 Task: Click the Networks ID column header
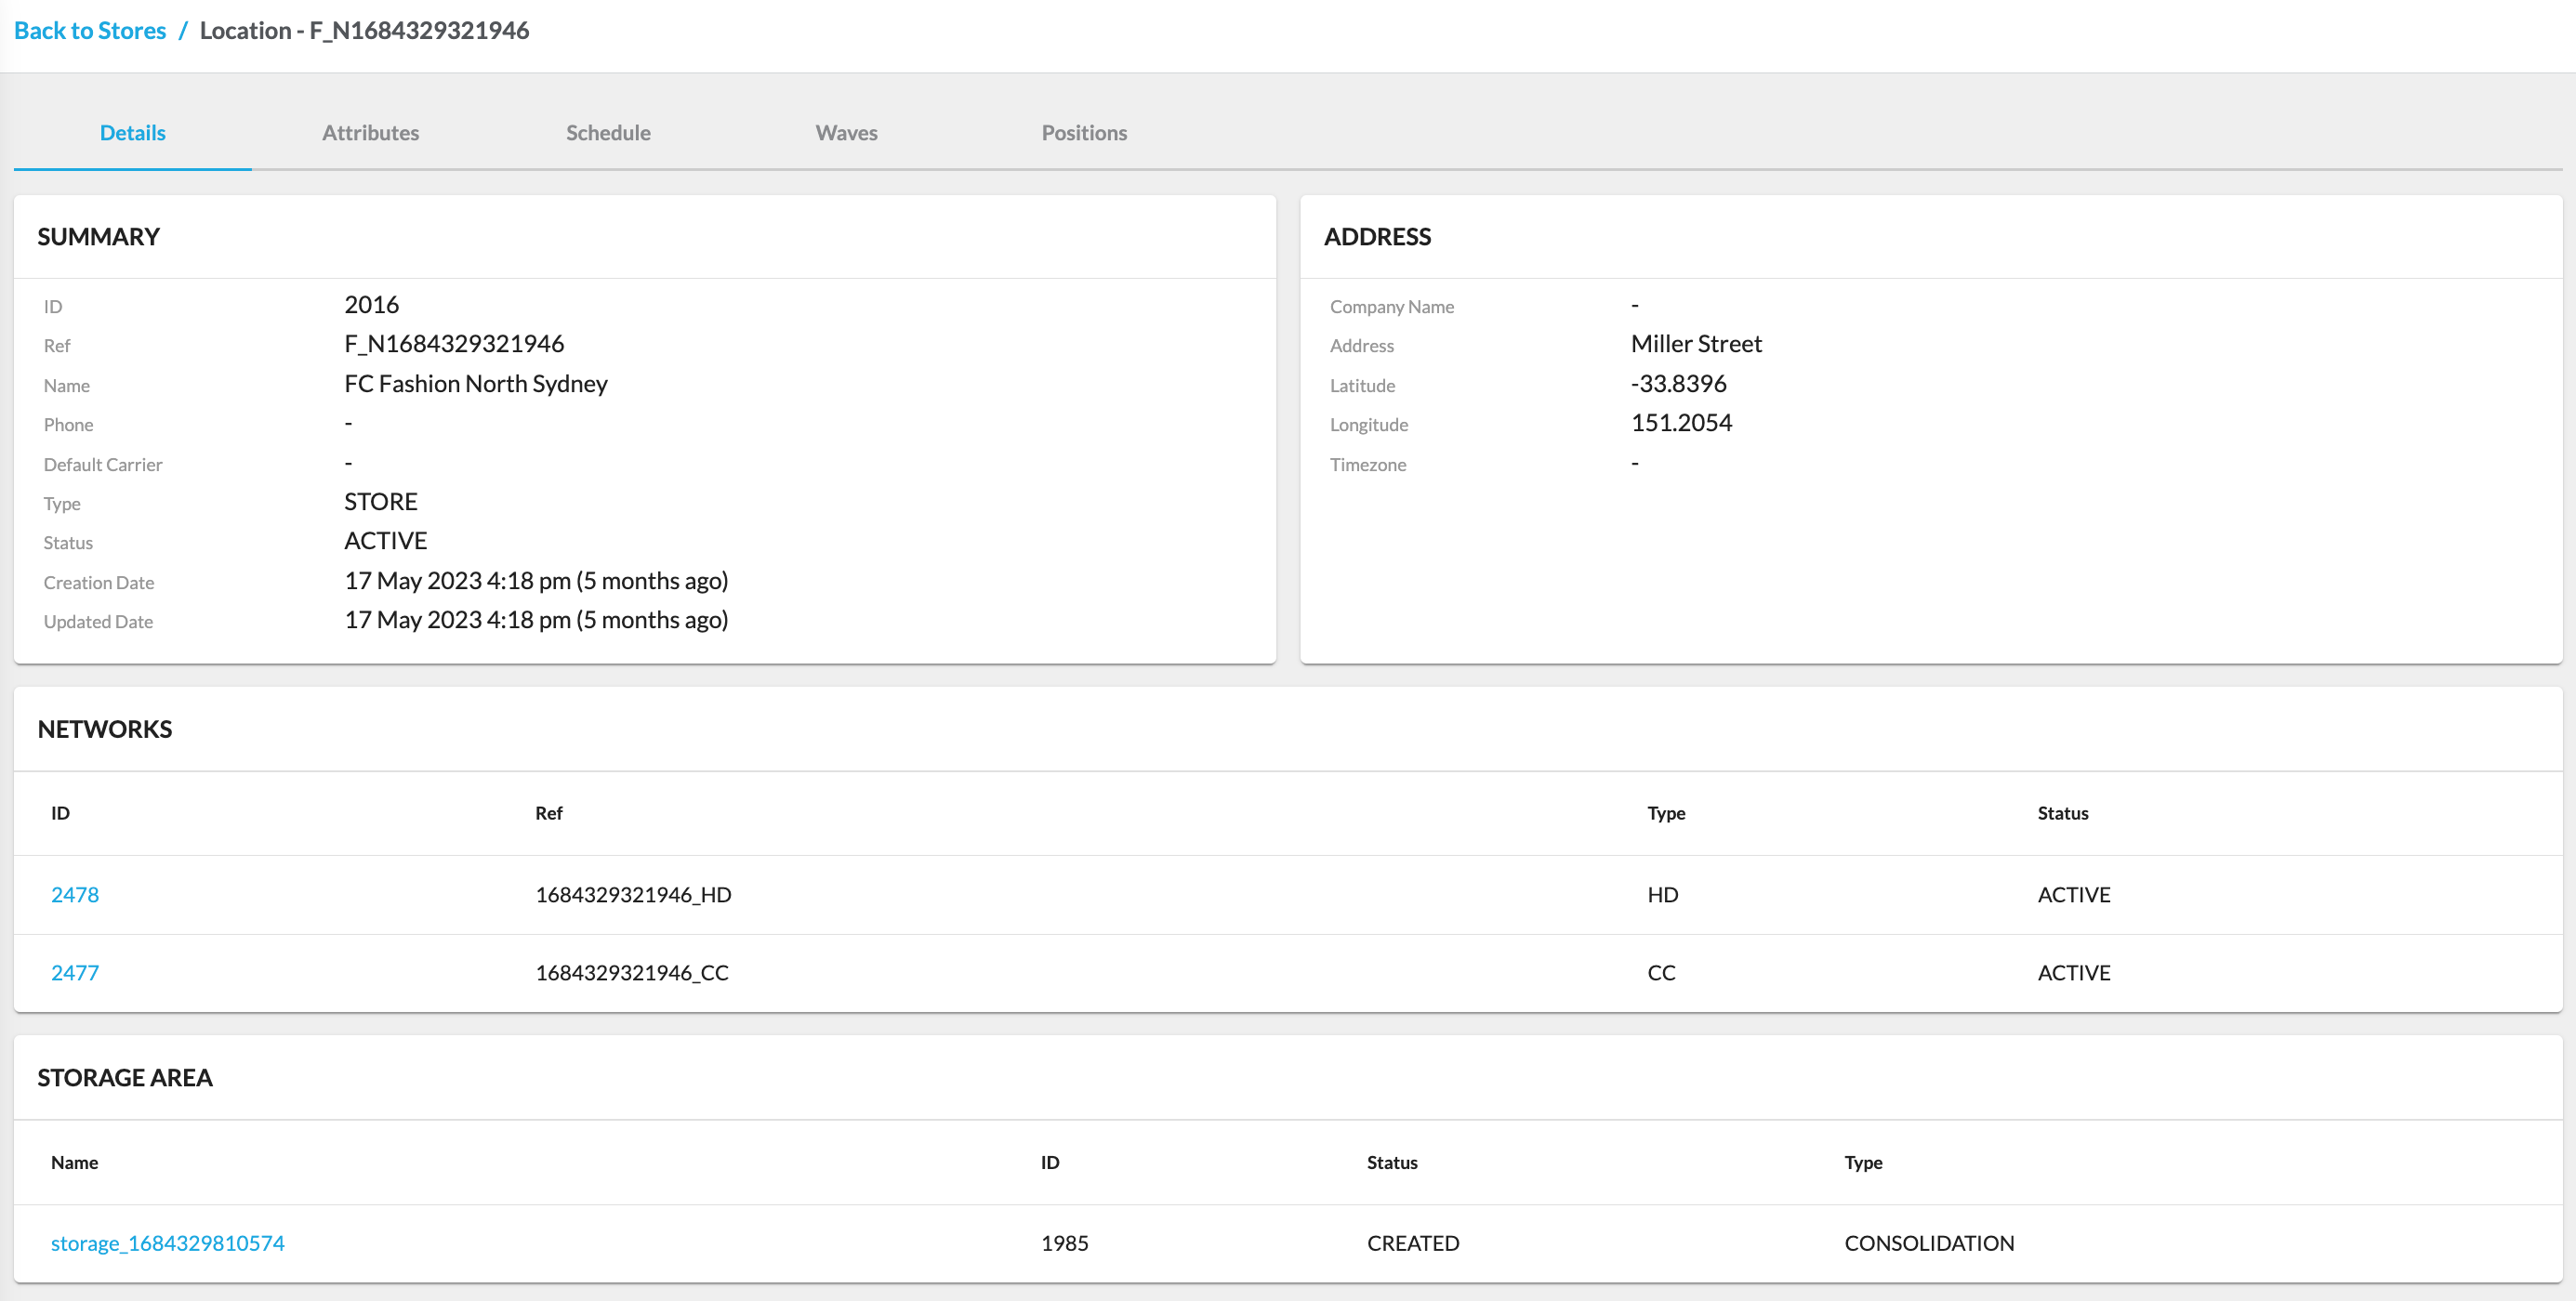point(60,812)
